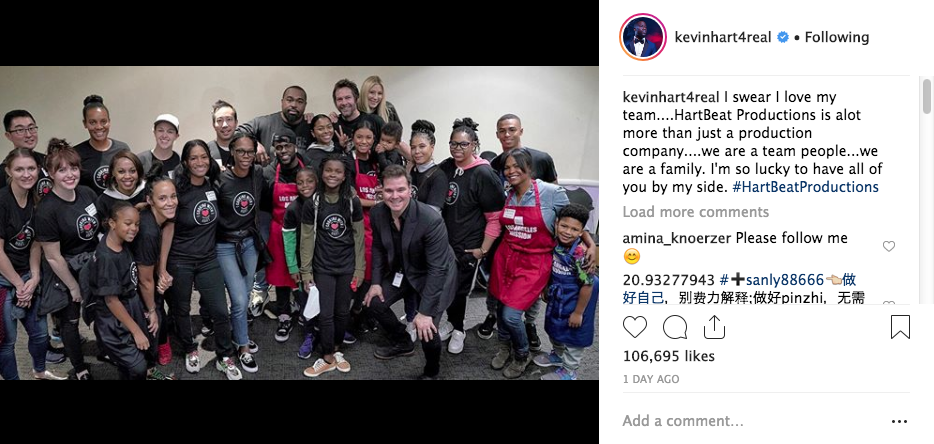This screenshot has height=444, width=934.
Task: Save post with bookmark icon
Action: click(x=900, y=327)
